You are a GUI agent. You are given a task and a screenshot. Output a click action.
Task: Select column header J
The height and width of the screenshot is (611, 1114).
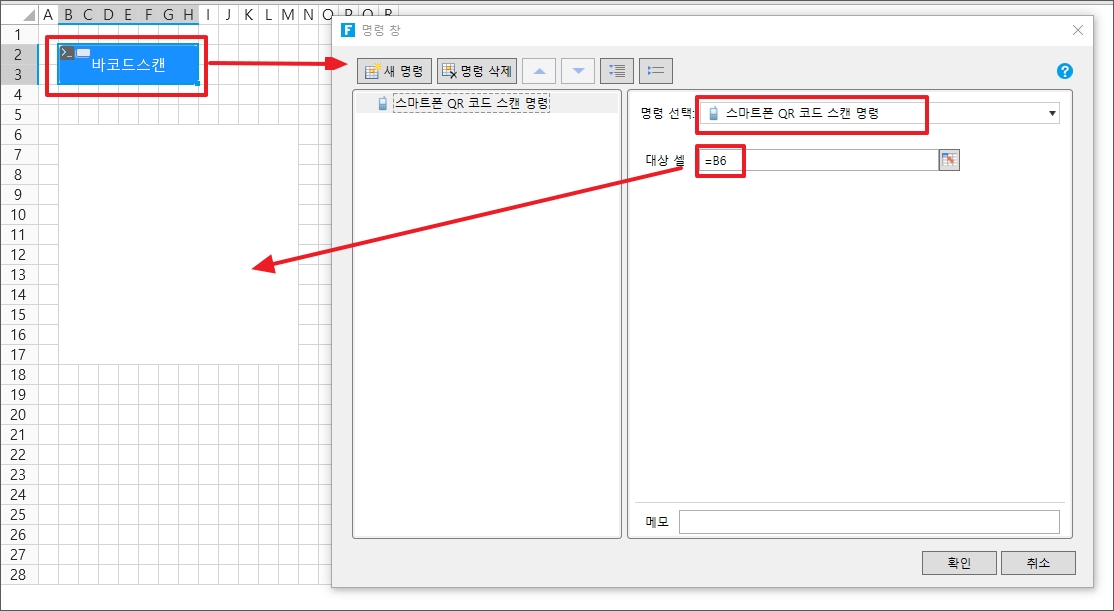(x=228, y=14)
